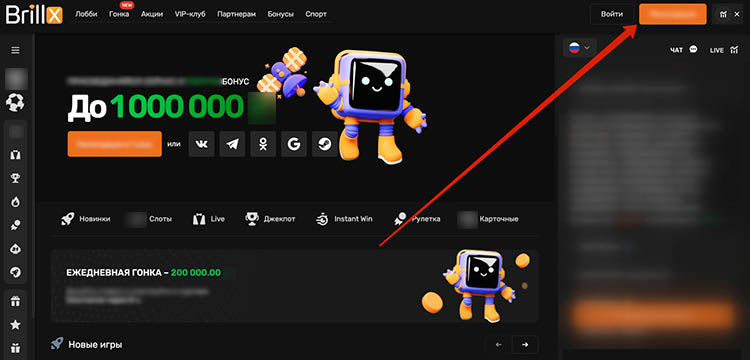Close the right side panel
Screen dimensions: 750x360
[737, 14]
